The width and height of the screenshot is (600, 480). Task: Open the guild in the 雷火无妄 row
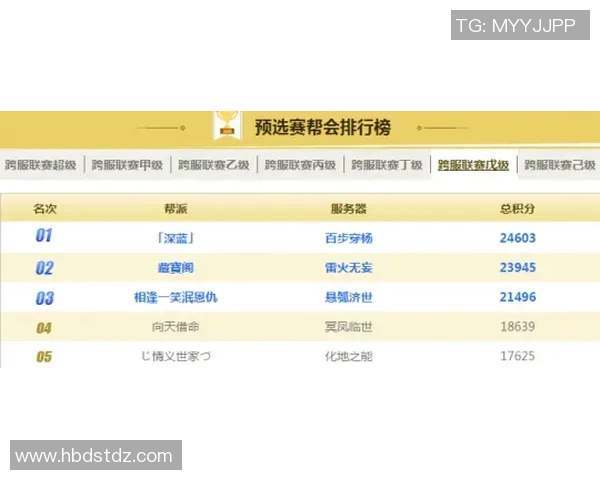click(176, 268)
